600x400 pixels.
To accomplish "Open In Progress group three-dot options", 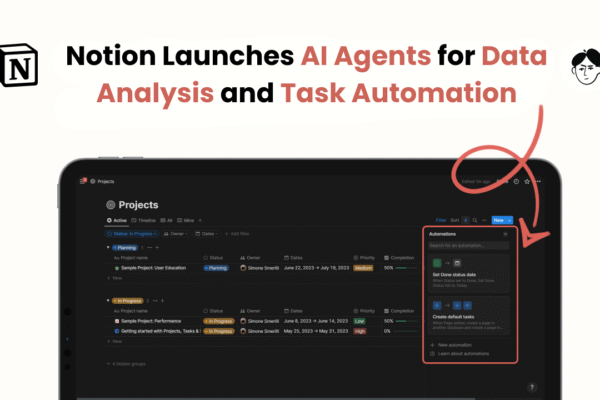I will coord(155,301).
